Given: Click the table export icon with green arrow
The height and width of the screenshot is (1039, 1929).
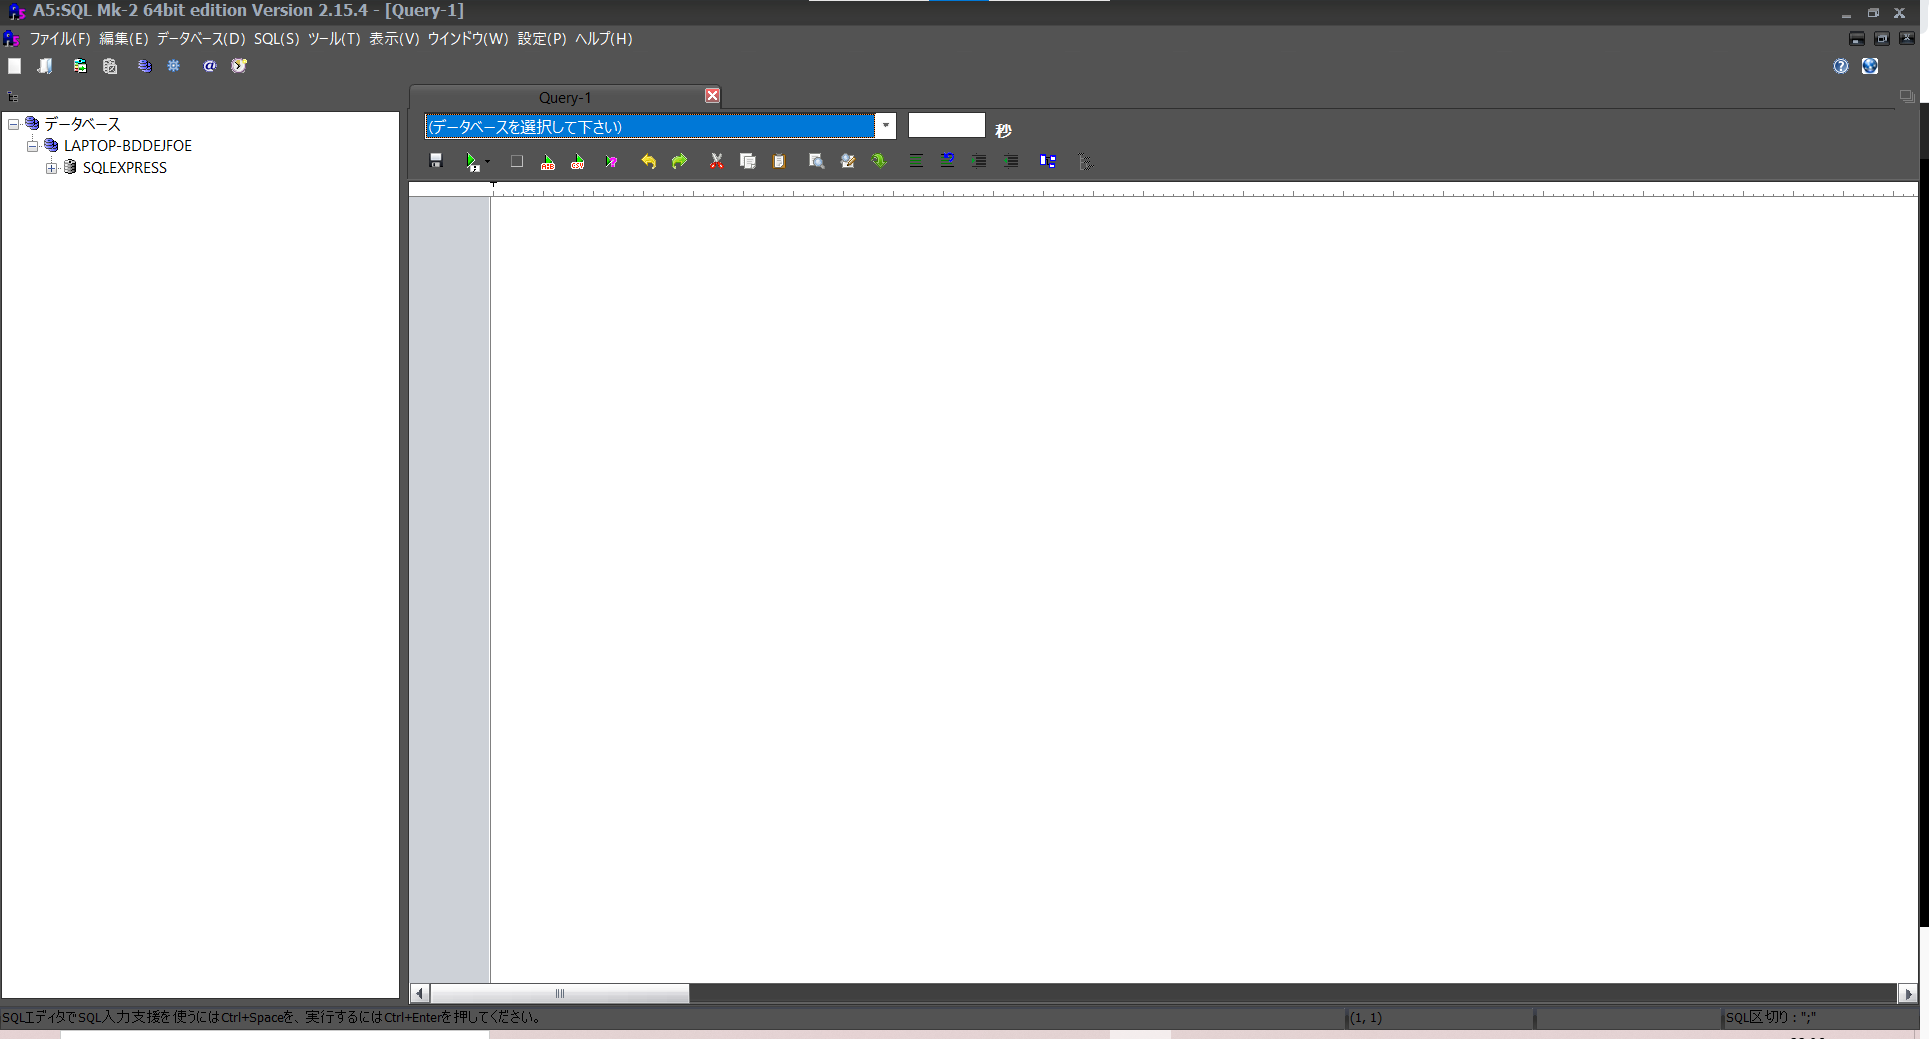Looking at the screenshot, I should (80, 66).
